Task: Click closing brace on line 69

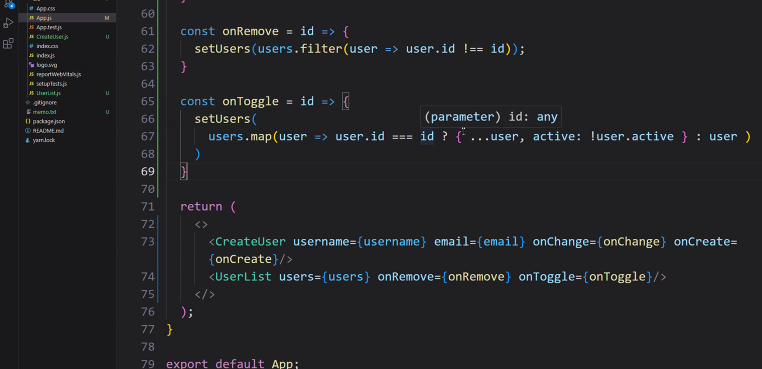Action: click(x=184, y=171)
